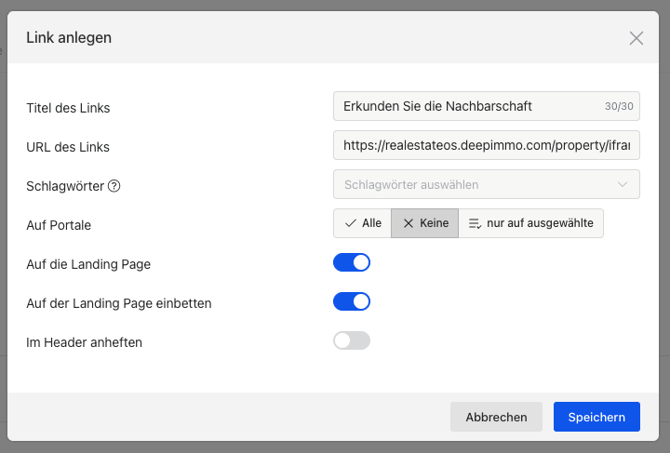Screen dimensions: 670x453
Task: Enable the Im Header anheften switch
Action: pyautogui.click(x=352, y=341)
